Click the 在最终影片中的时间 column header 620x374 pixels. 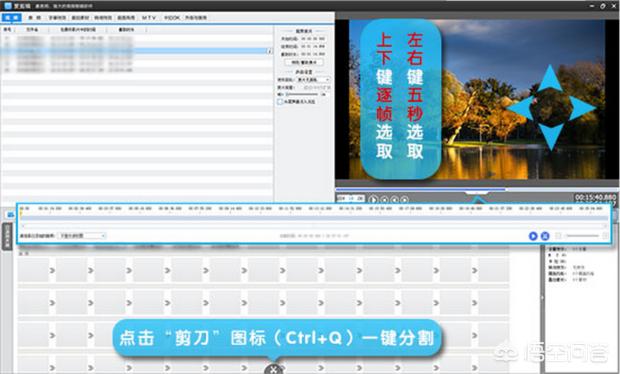(78, 30)
